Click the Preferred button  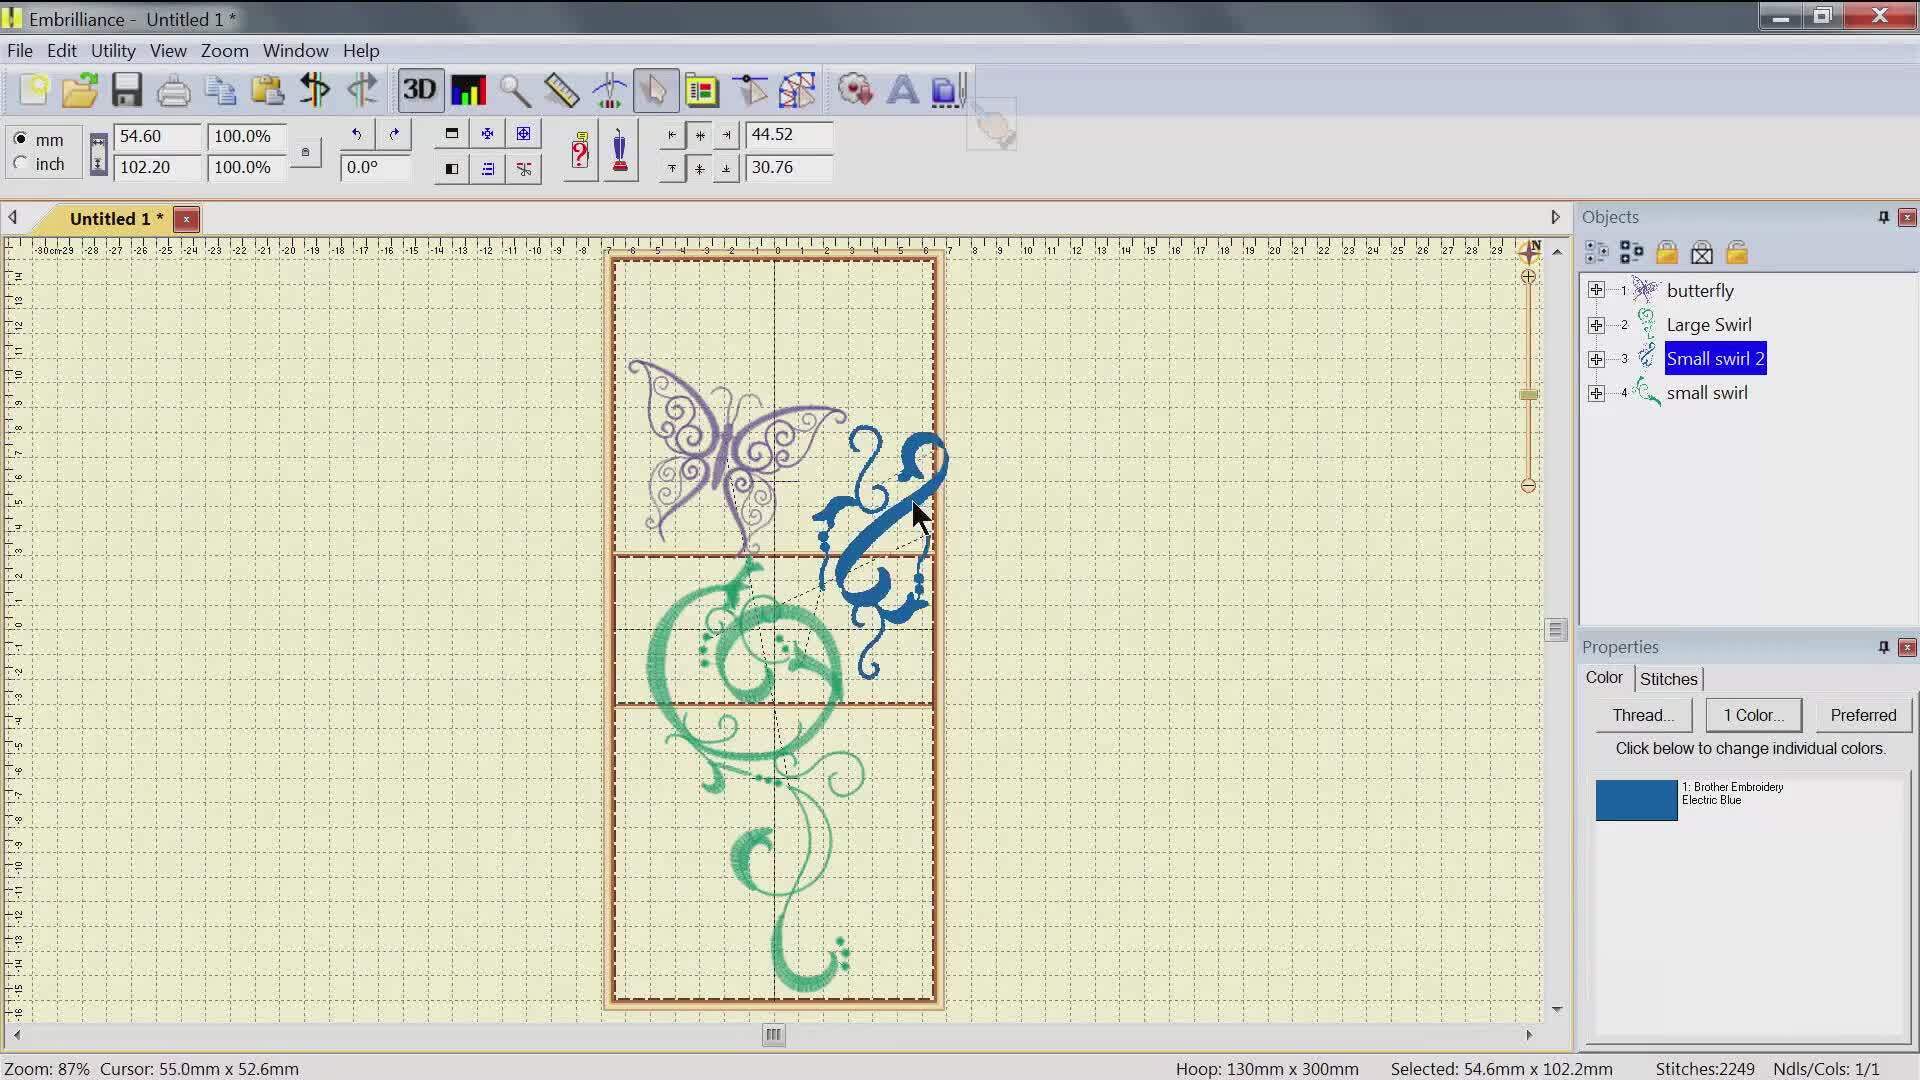pyautogui.click(x=1863, y=715)
